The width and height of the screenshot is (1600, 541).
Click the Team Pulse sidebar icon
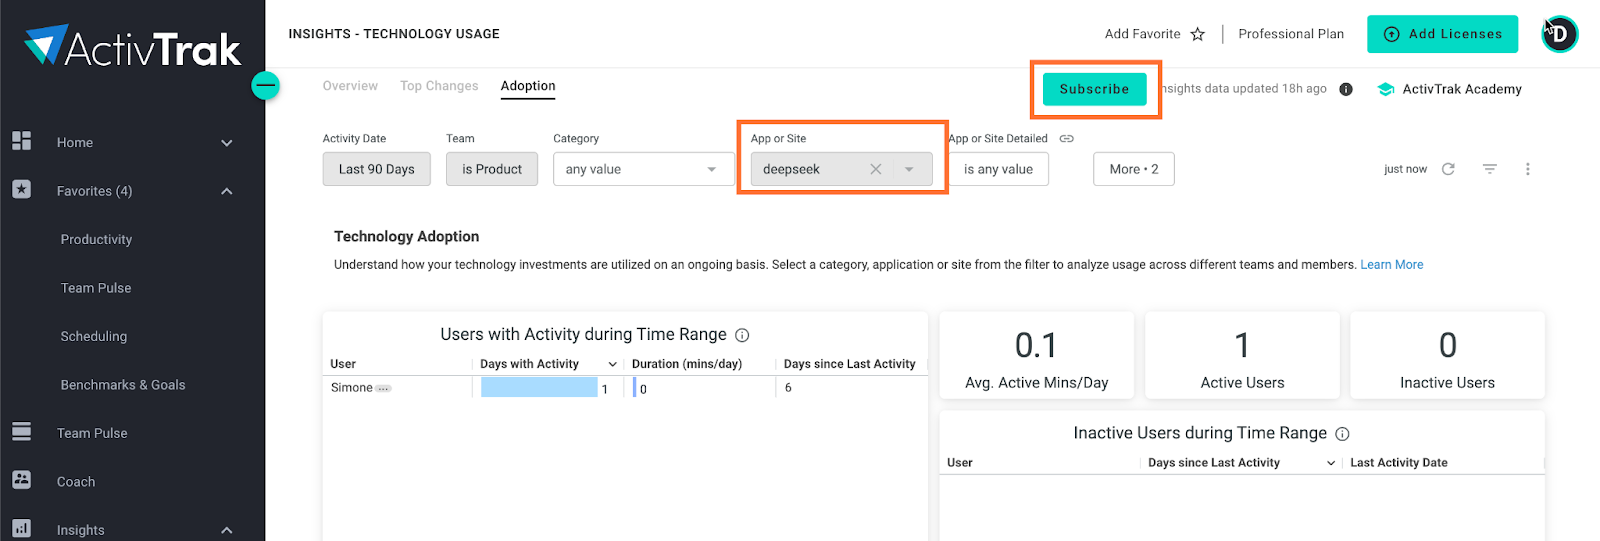21,432
